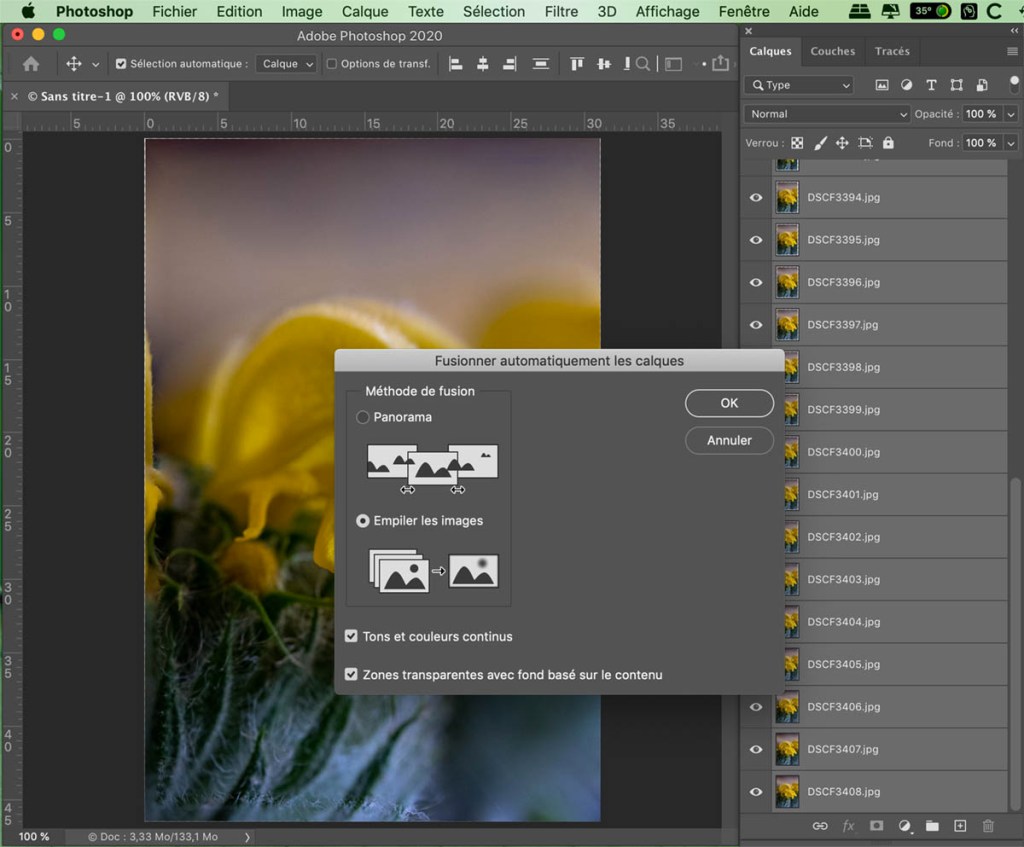Click the link layers chain icon

tap(820, 826)
